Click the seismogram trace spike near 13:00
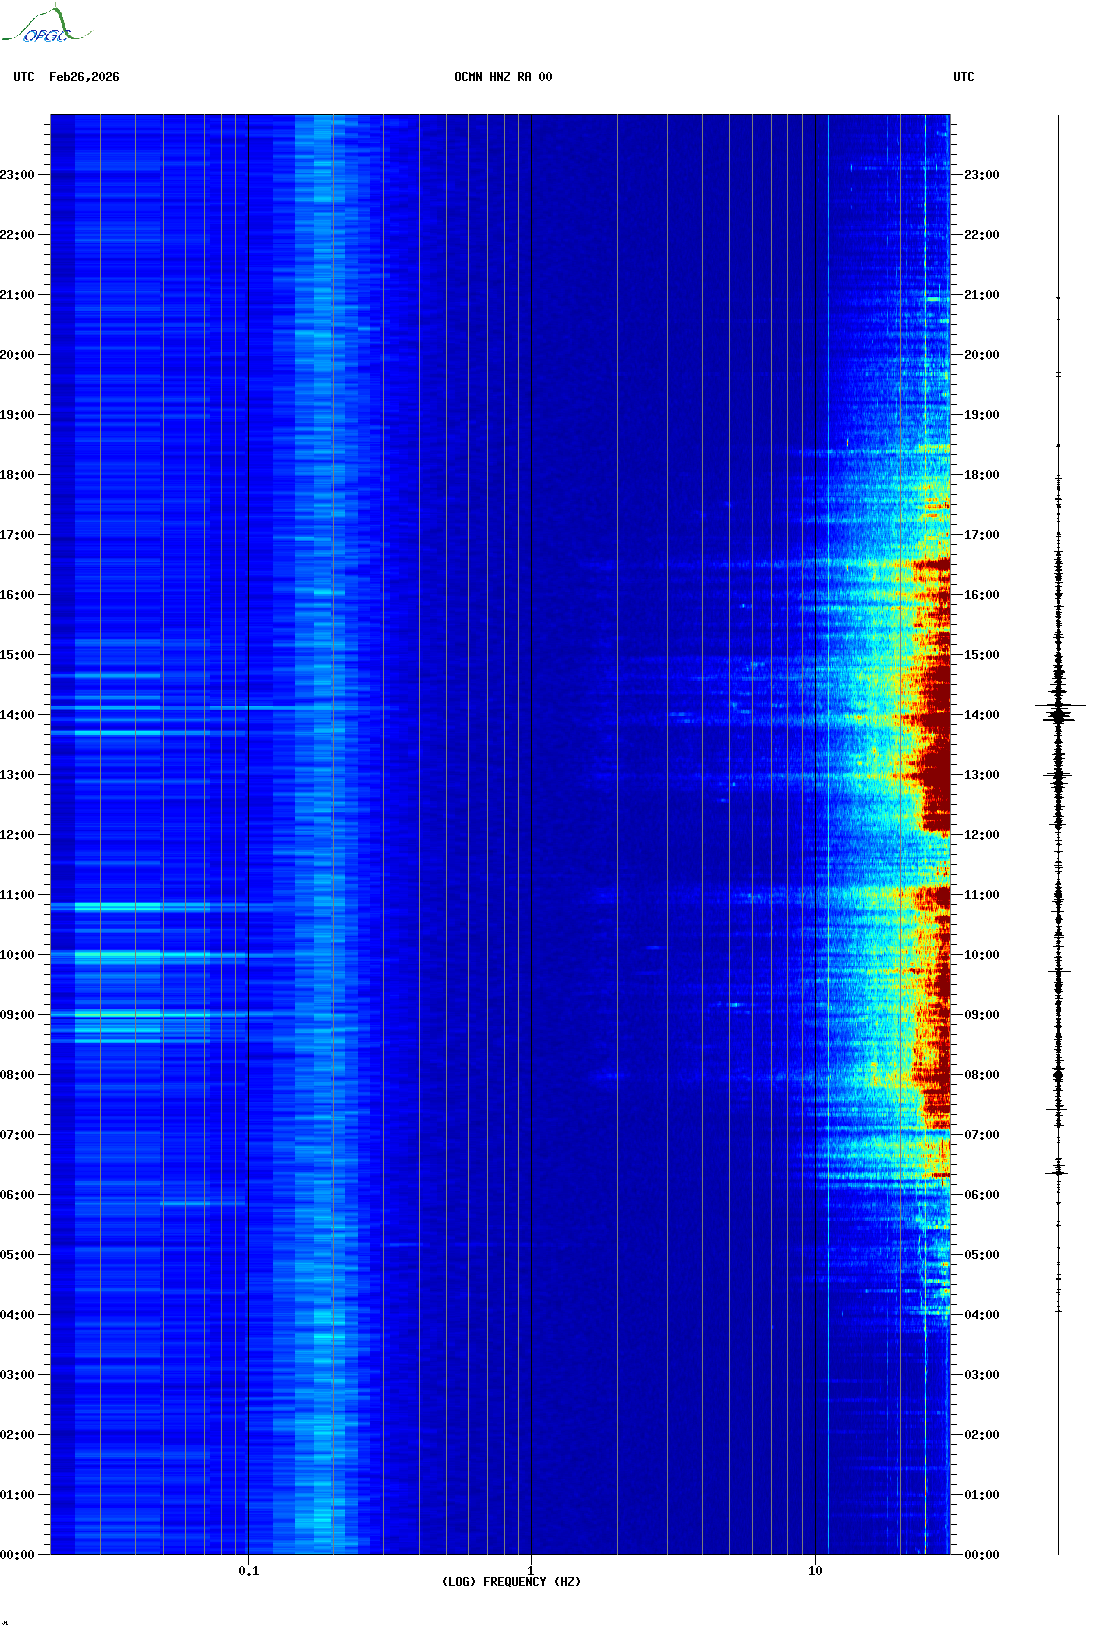The height and width of the screenshot is (1634, 1102). coord(1058,775)
